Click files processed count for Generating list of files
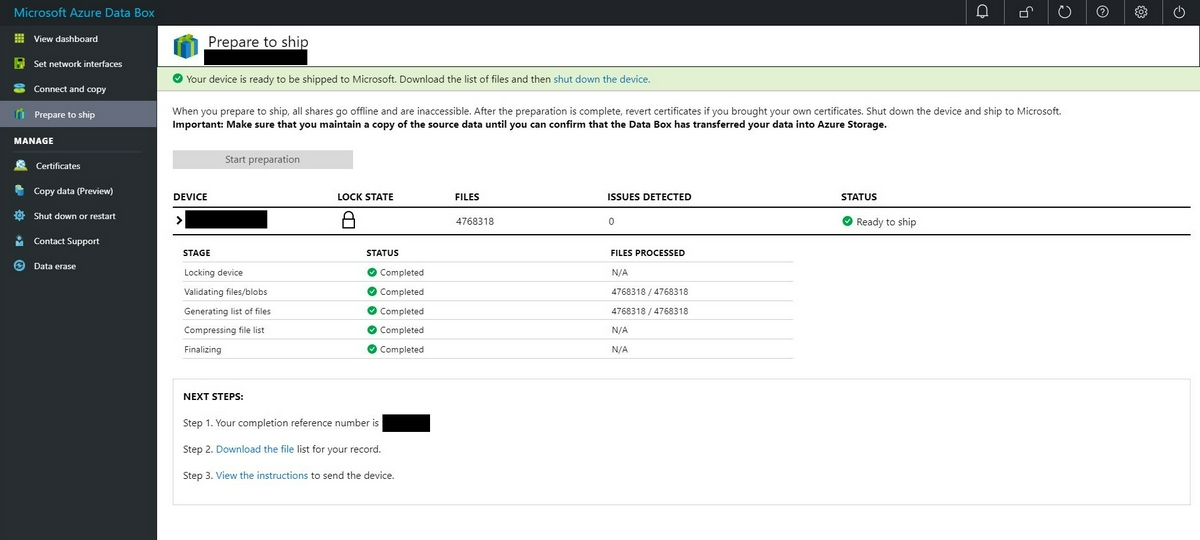 pos(649,311)
